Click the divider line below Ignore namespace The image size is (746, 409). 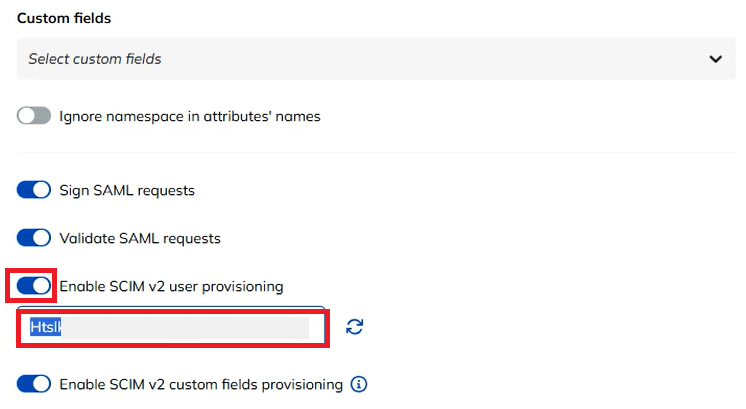(376, 153)
